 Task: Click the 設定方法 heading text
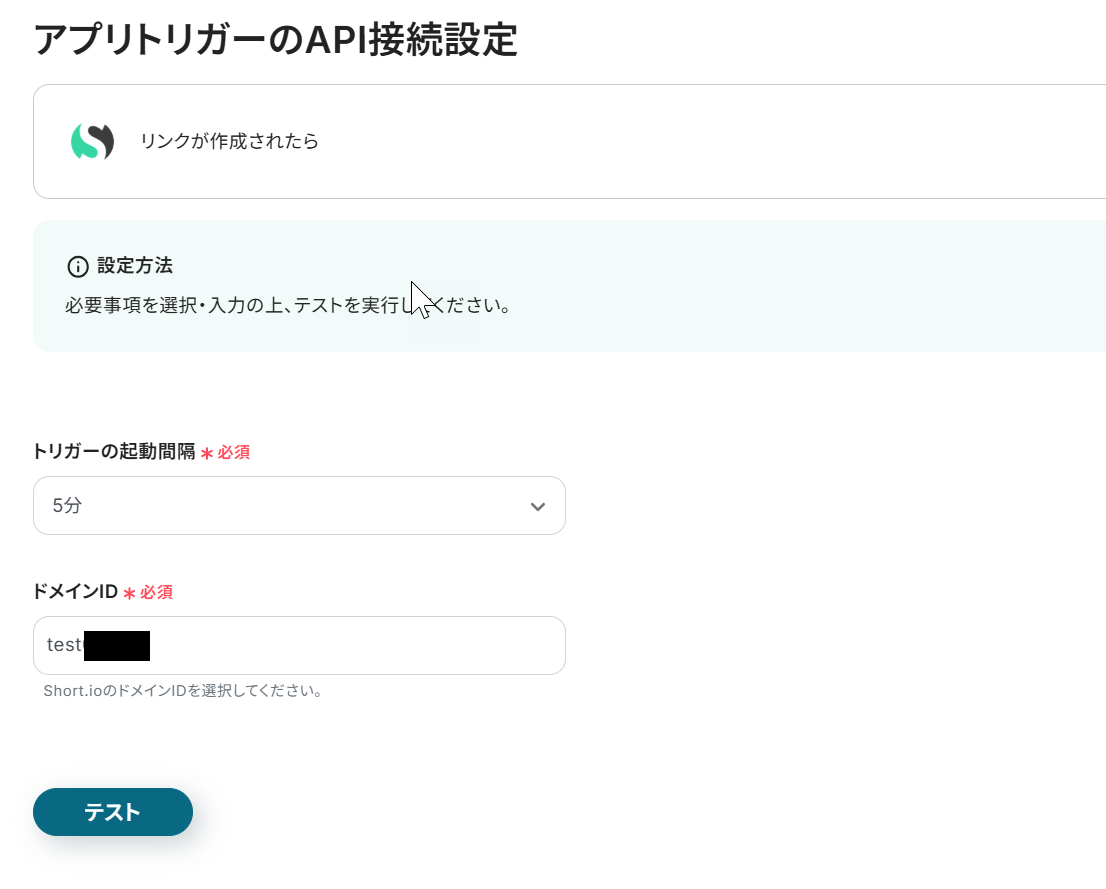click(135, 266)
